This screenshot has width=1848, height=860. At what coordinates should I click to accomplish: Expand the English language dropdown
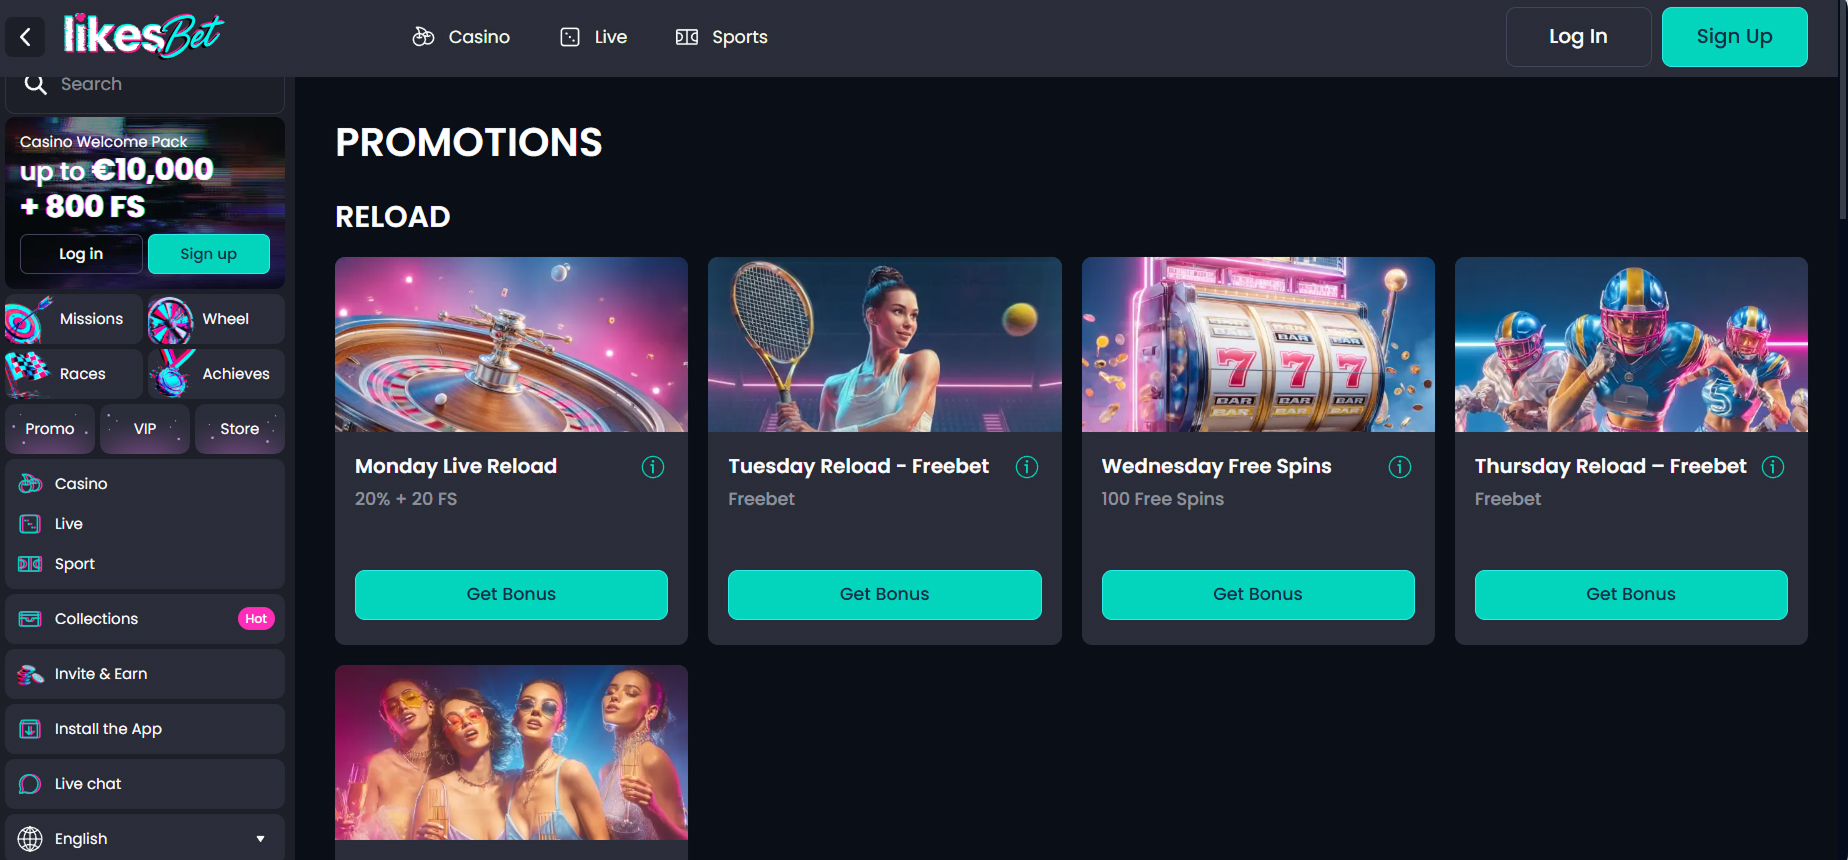tap(145, 838)
